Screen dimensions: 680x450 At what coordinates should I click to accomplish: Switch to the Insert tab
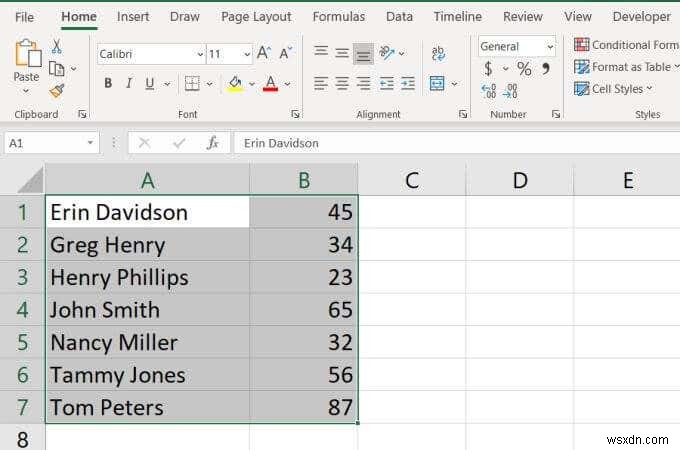click(x=133, y=17)
